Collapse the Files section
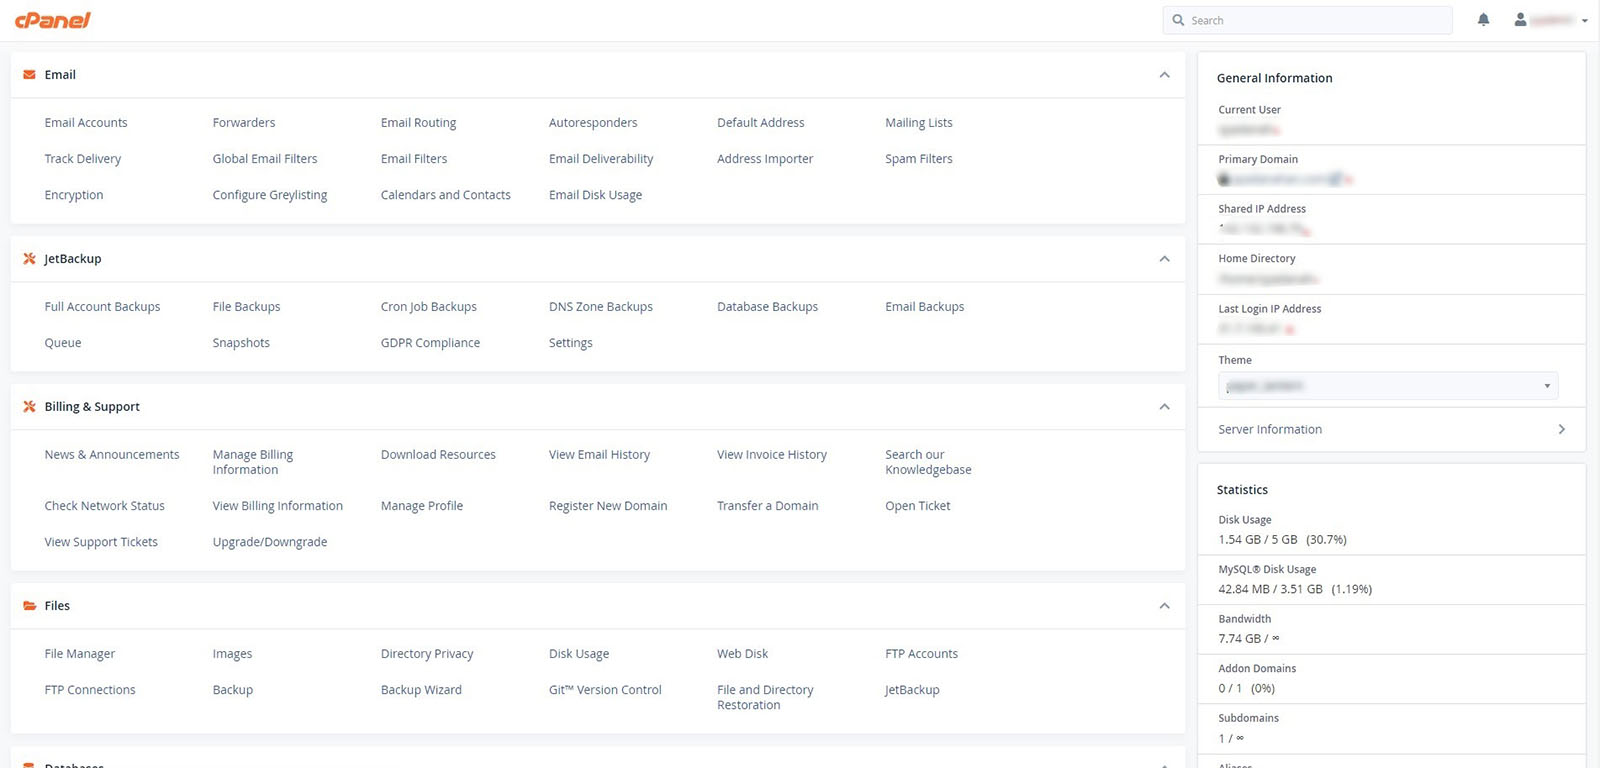Screen dimensions: 1600x768 coord(1164,606)
